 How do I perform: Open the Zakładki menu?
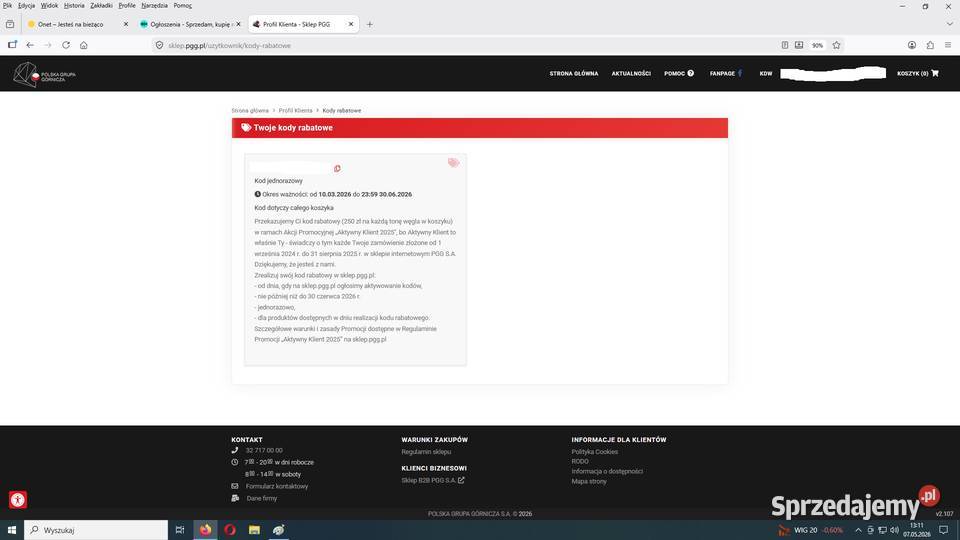pos(101,6)
